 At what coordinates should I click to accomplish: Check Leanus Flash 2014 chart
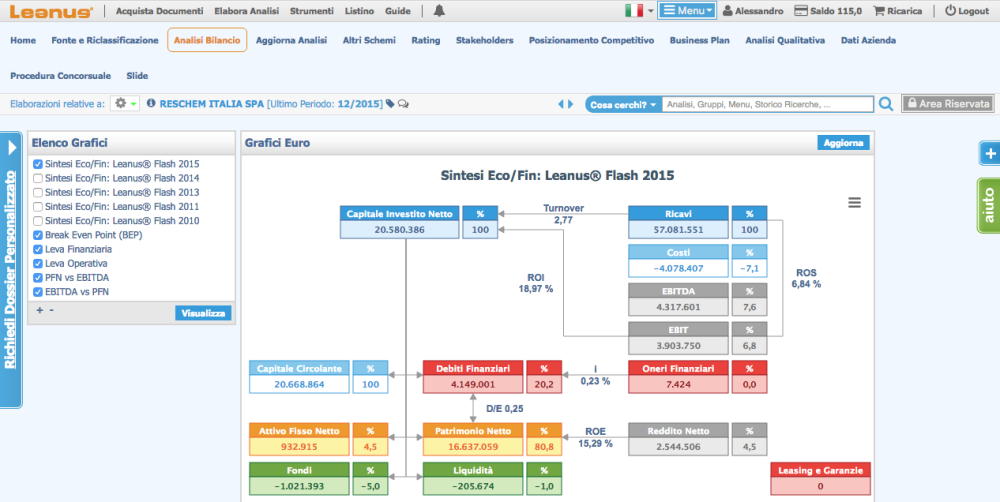(38, 178)
